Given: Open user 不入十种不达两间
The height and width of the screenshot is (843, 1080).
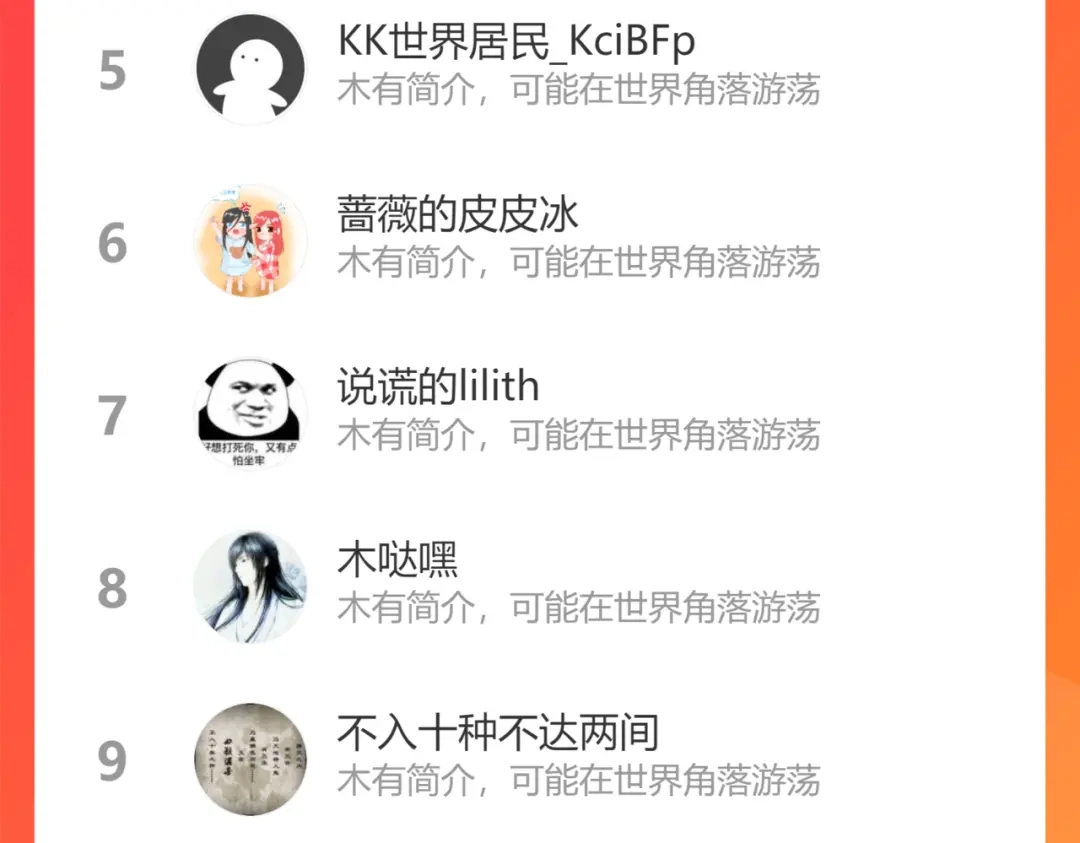Looking at the screenshot, I should pos(498,732).
